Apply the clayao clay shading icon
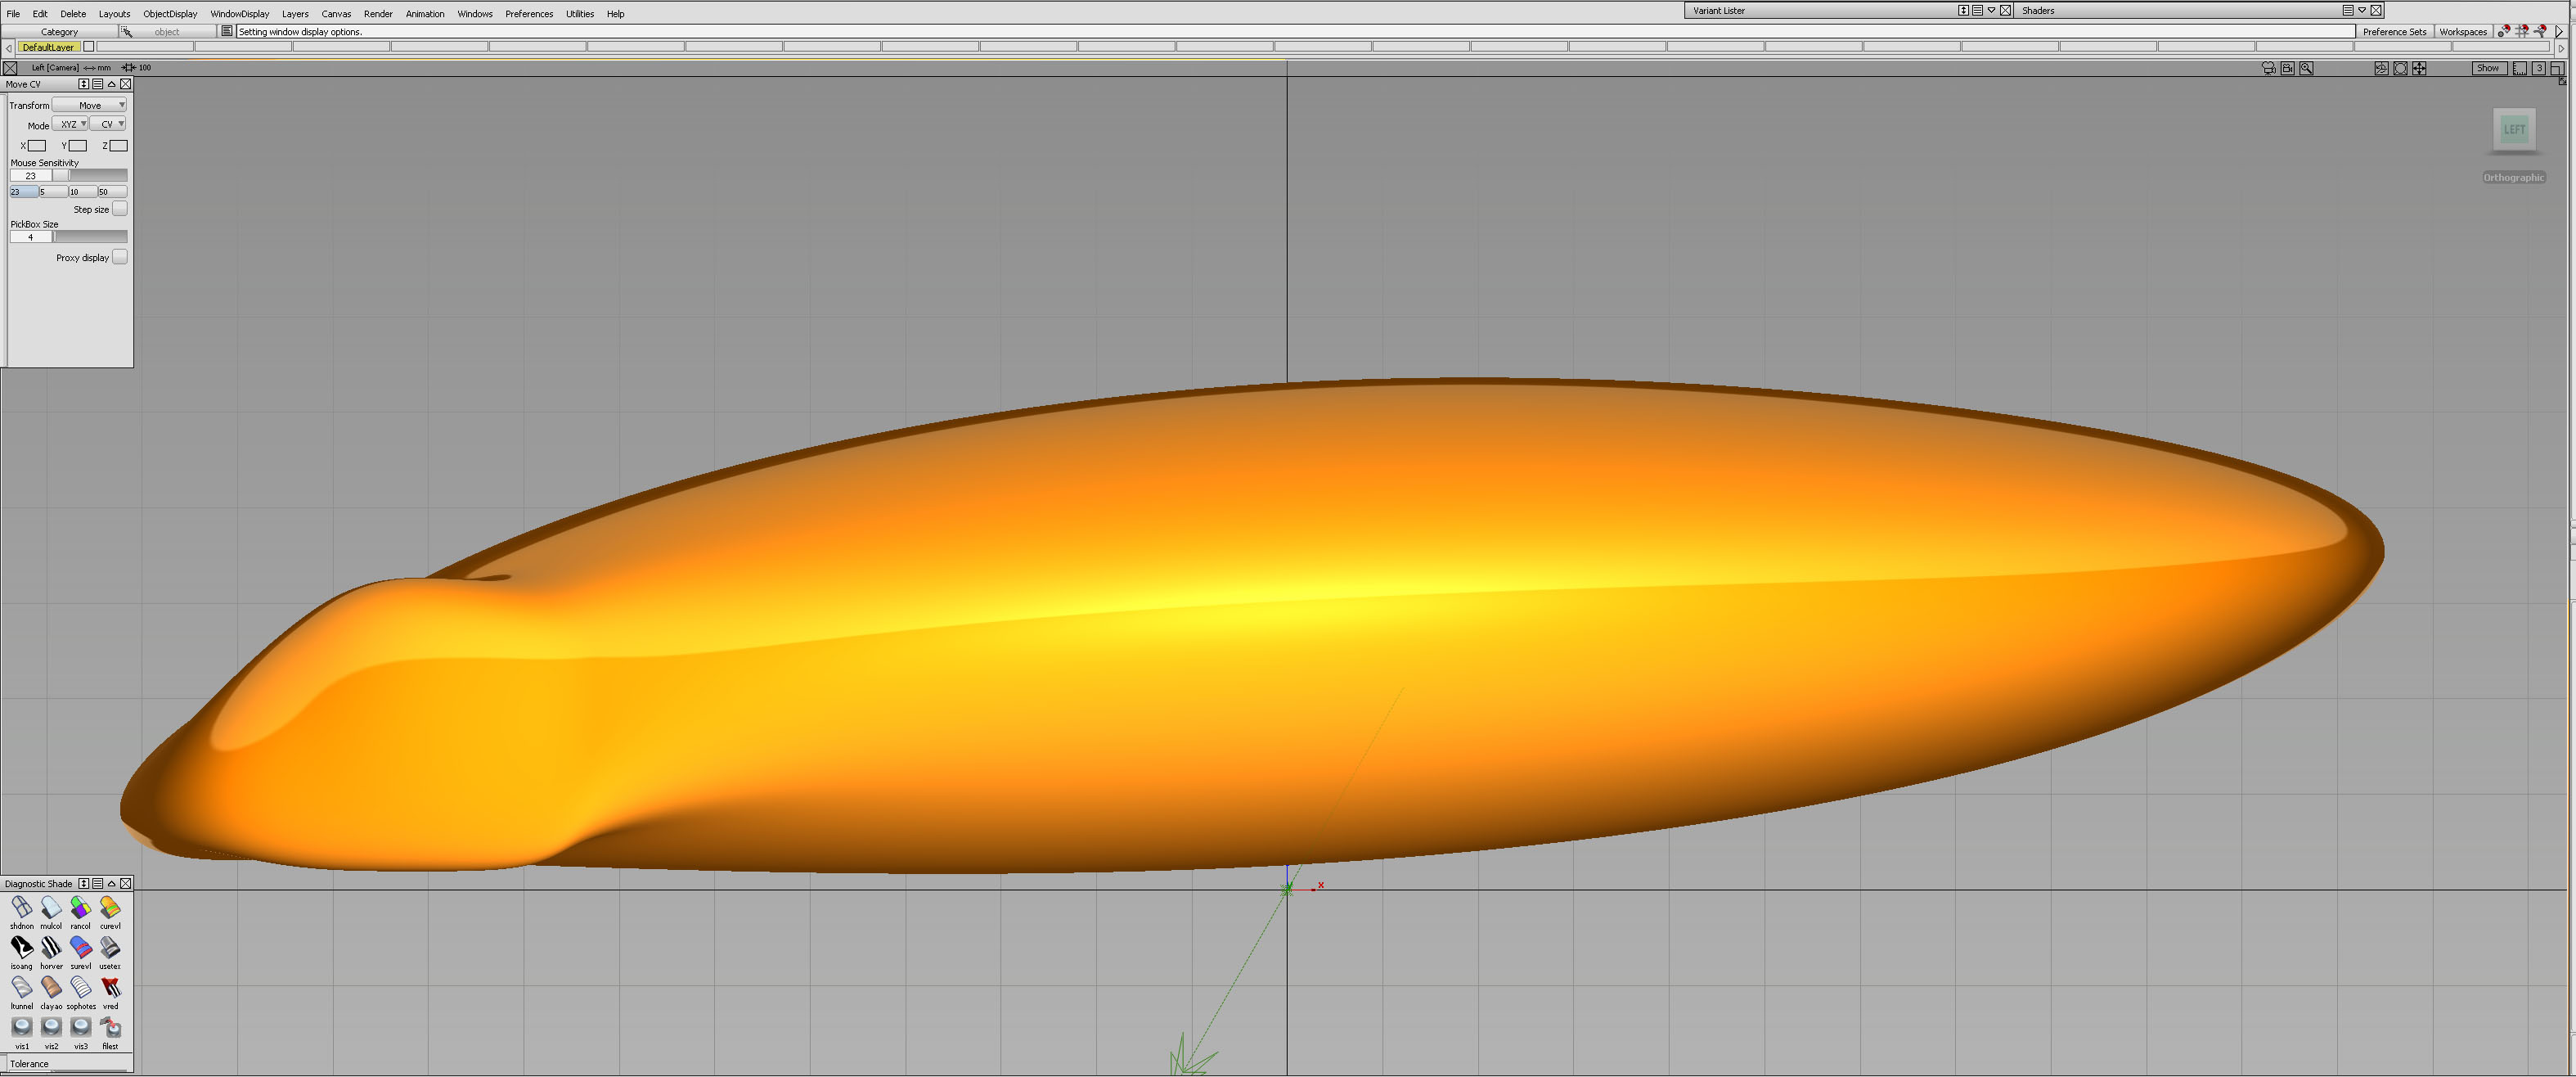Image resolution: width=2576 pixels, height=1077 pixels. click(51, 987)
